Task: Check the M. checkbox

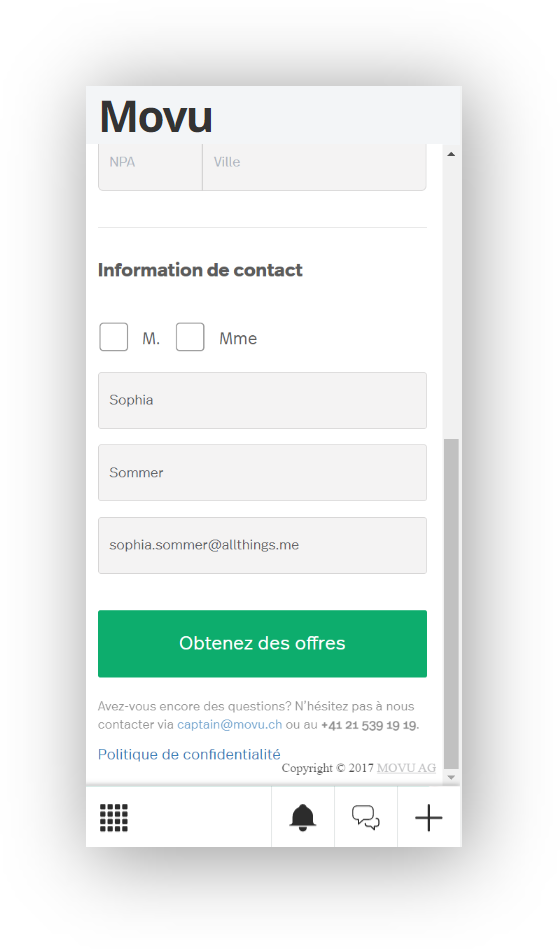Action: 114,337
